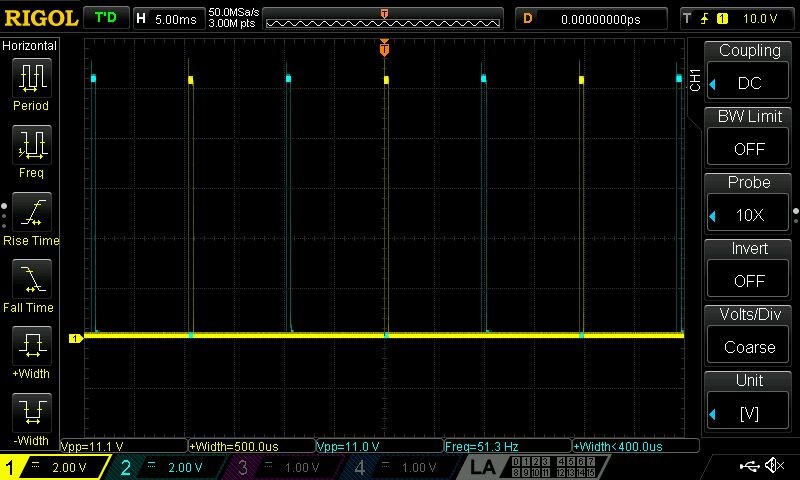
Task: Select channel 4 tab at 1.00 V
Action: 401,467
